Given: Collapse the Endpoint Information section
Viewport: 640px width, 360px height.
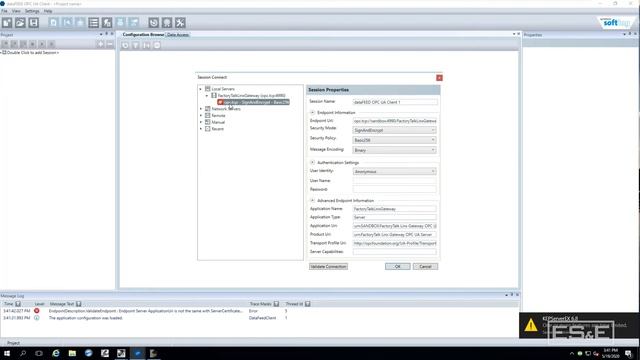Looking at the screenshot, I should tap(313, 112).
